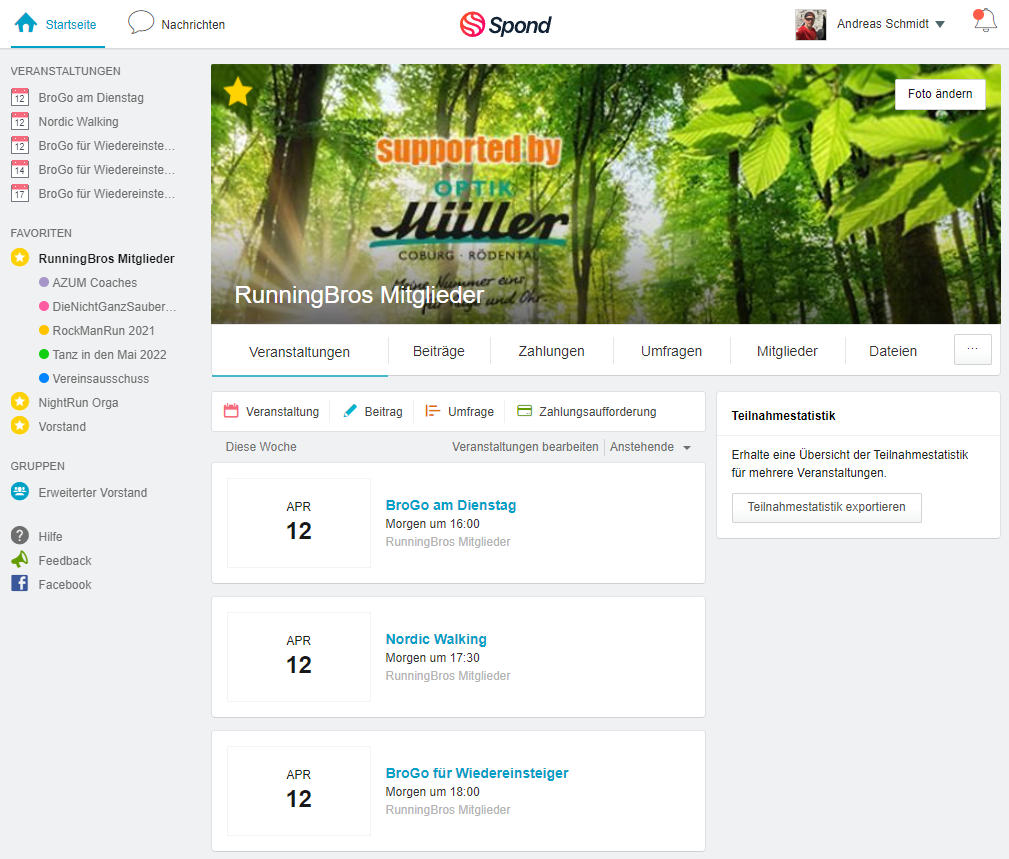Click the NightRun Orga favorite label
The width and height of the screenshot is (1009, 859).
[x=79, y=403]
